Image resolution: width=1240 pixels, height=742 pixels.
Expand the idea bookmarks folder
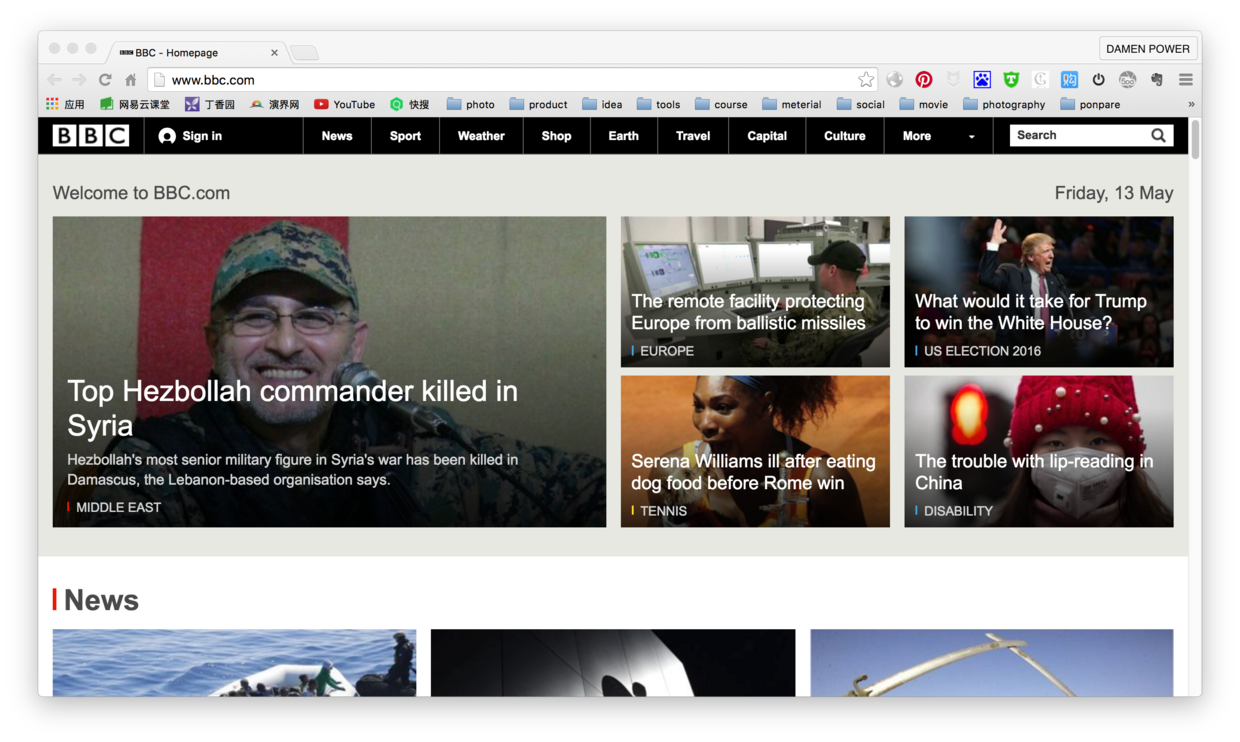(x=602, y=104)
